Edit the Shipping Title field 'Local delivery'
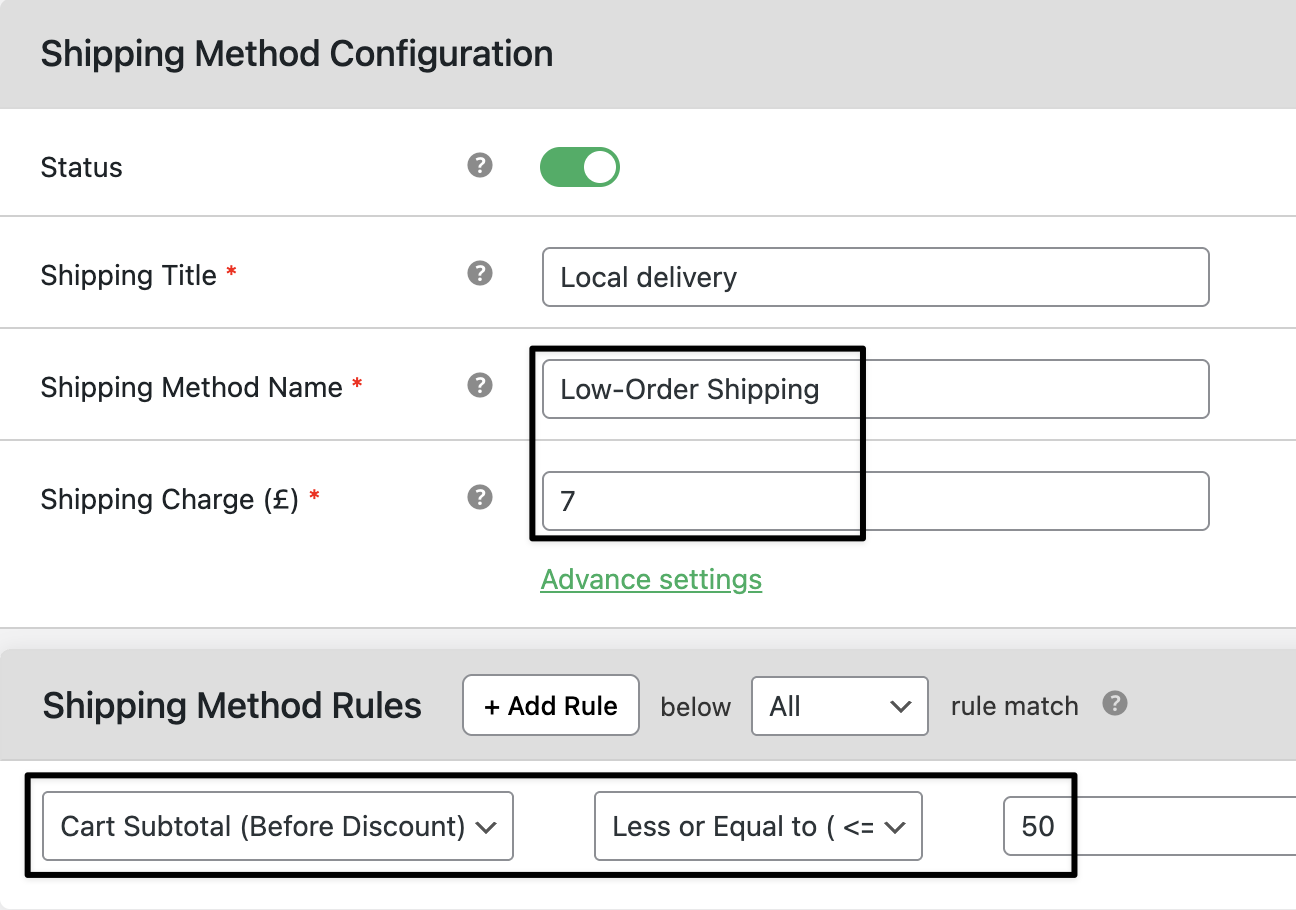This screenshot has height=910, width=1296. point(875,277)
